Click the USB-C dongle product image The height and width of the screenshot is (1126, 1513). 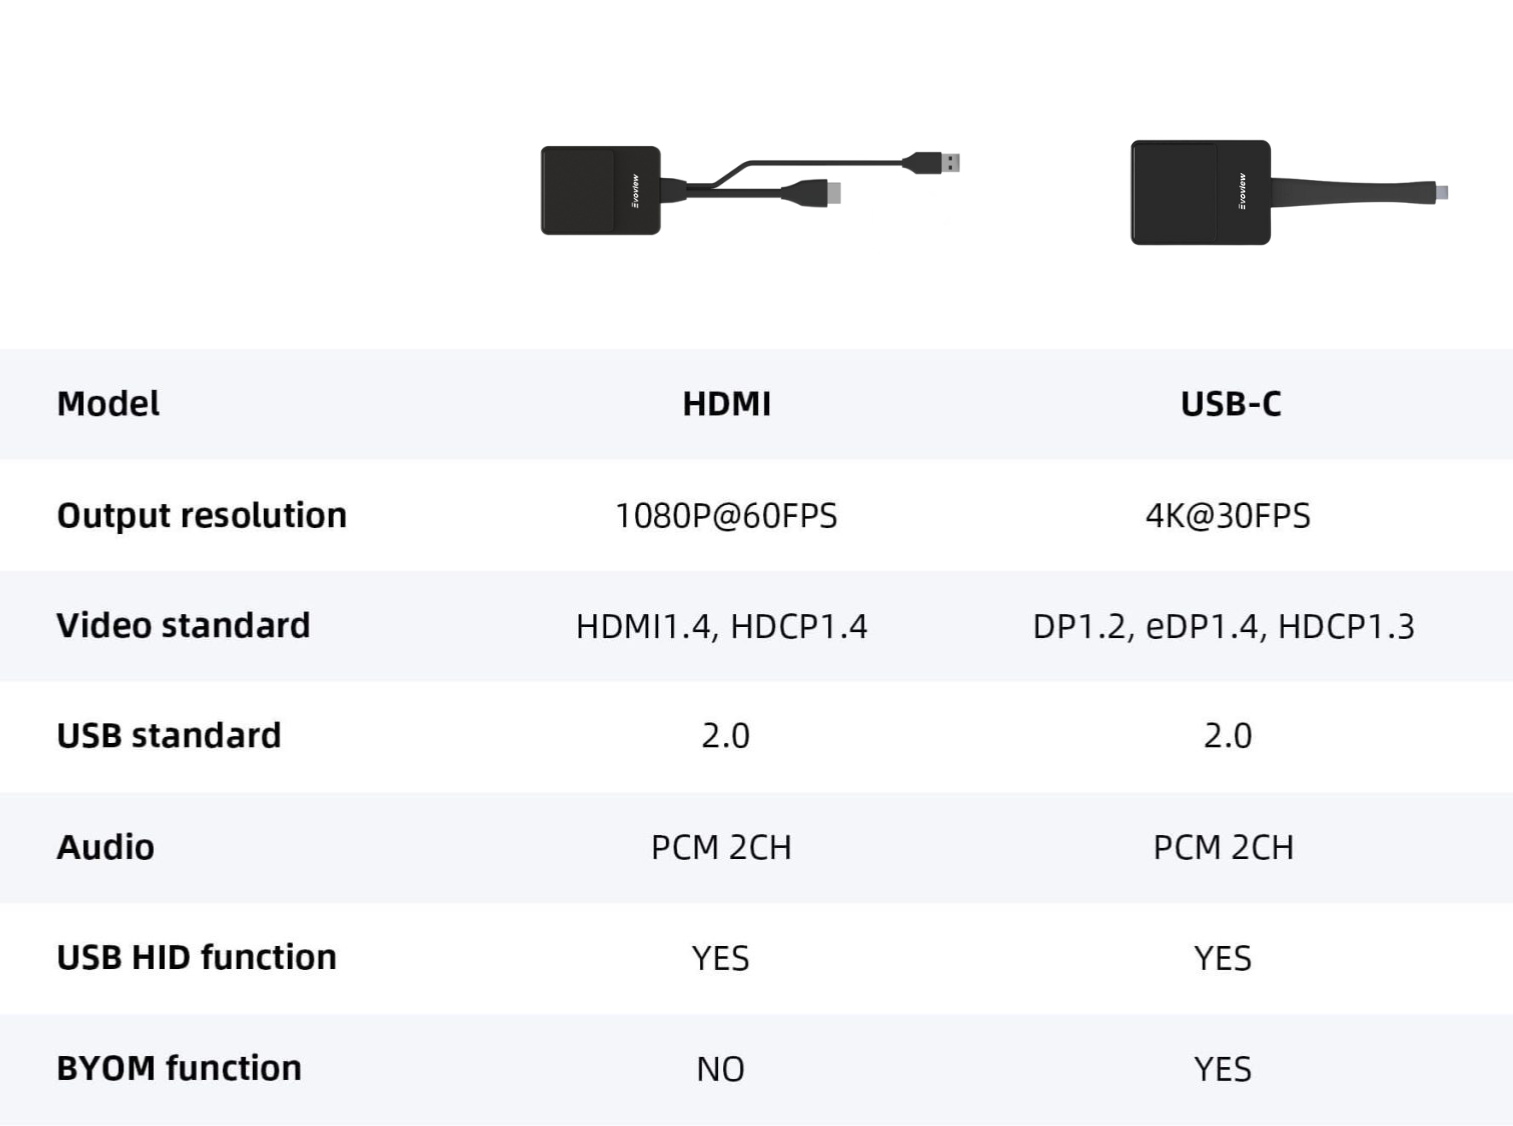coord(1200,192)
